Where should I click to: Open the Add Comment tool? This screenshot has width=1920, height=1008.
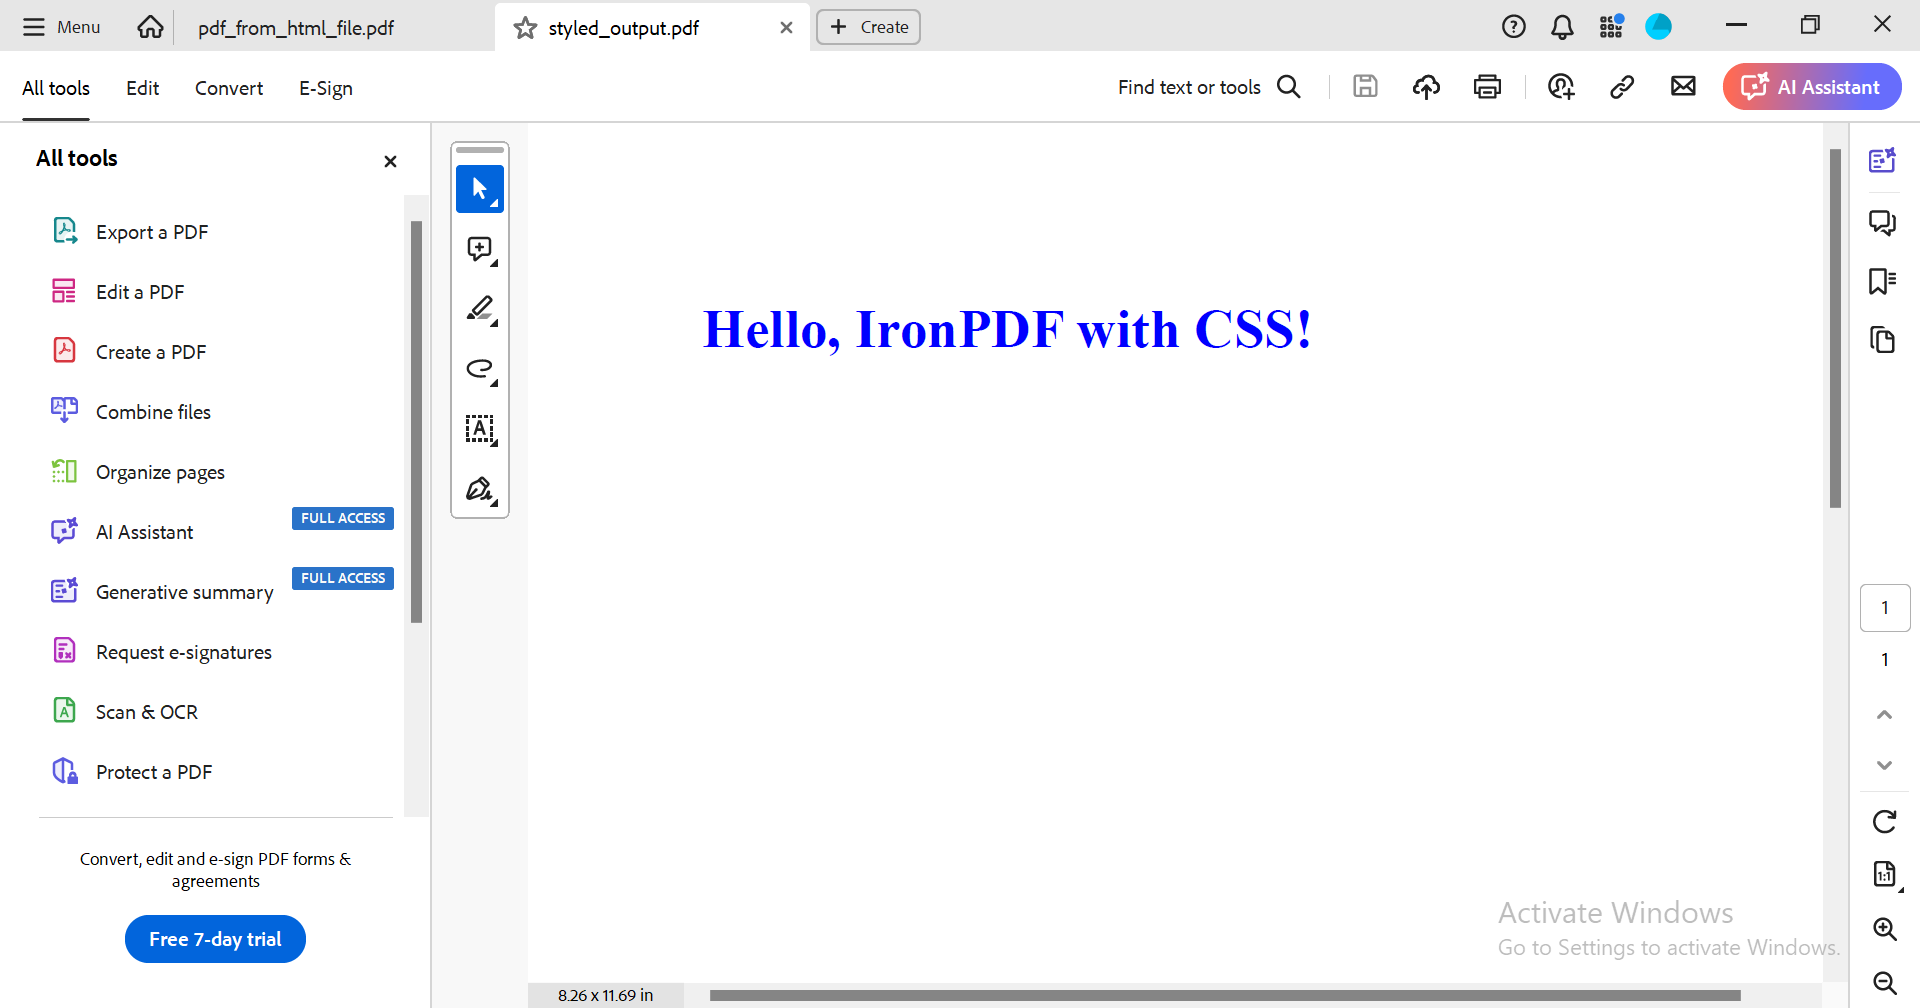tap(480, 250)
